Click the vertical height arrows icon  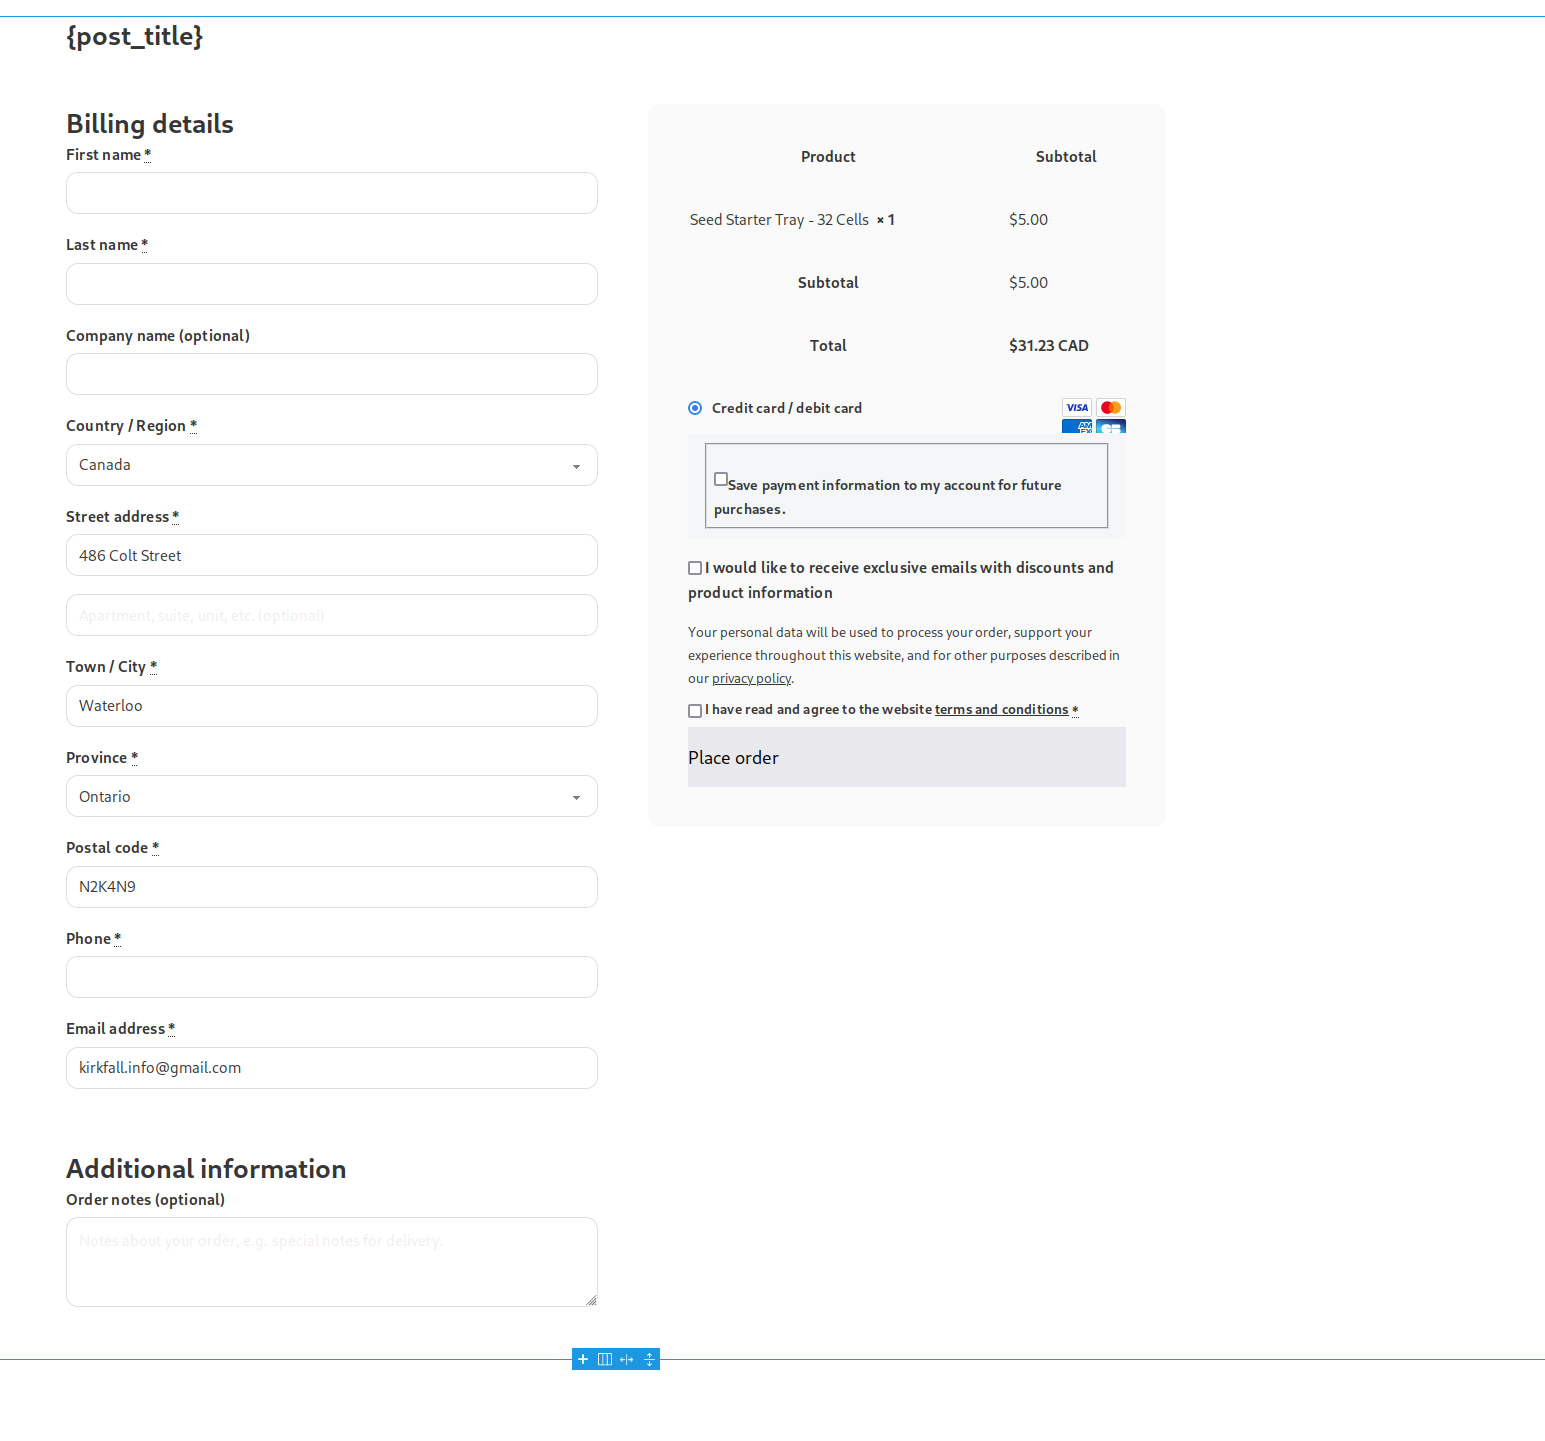click(x=649, y=1359)
